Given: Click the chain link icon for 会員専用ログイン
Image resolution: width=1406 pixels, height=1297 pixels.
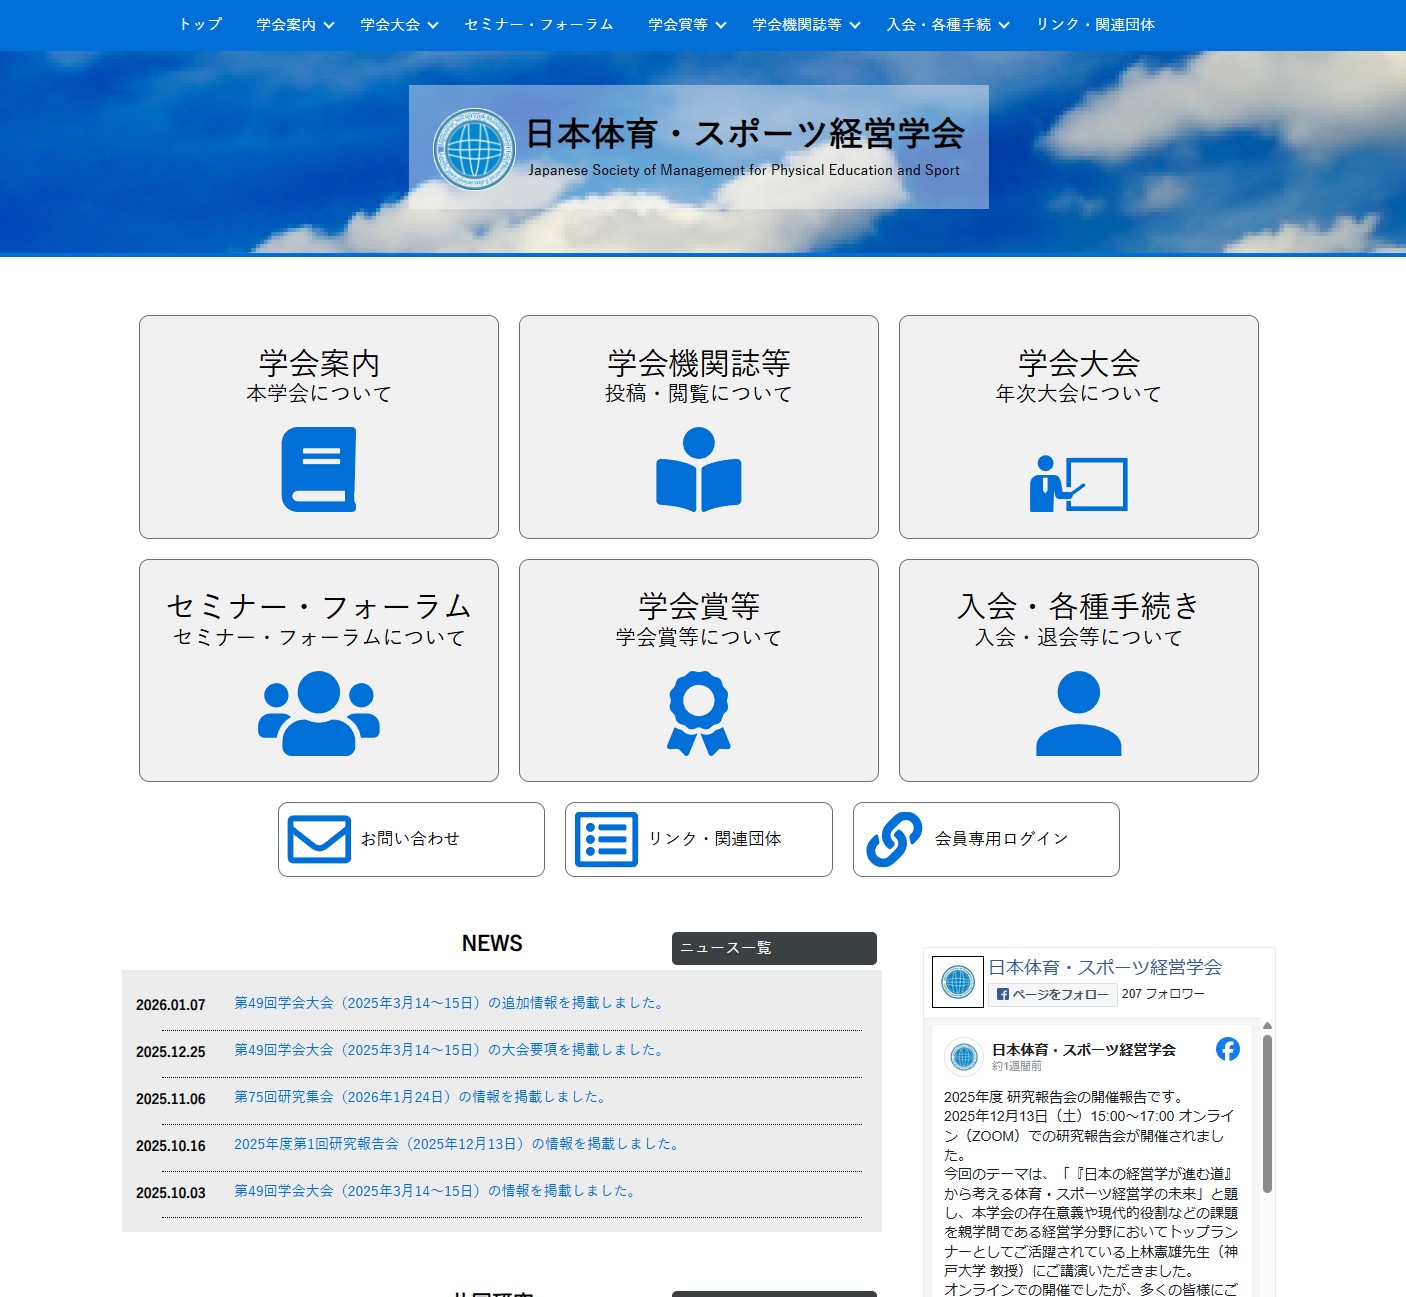Looking at the screenshot, I should click(x=893, y=839).
